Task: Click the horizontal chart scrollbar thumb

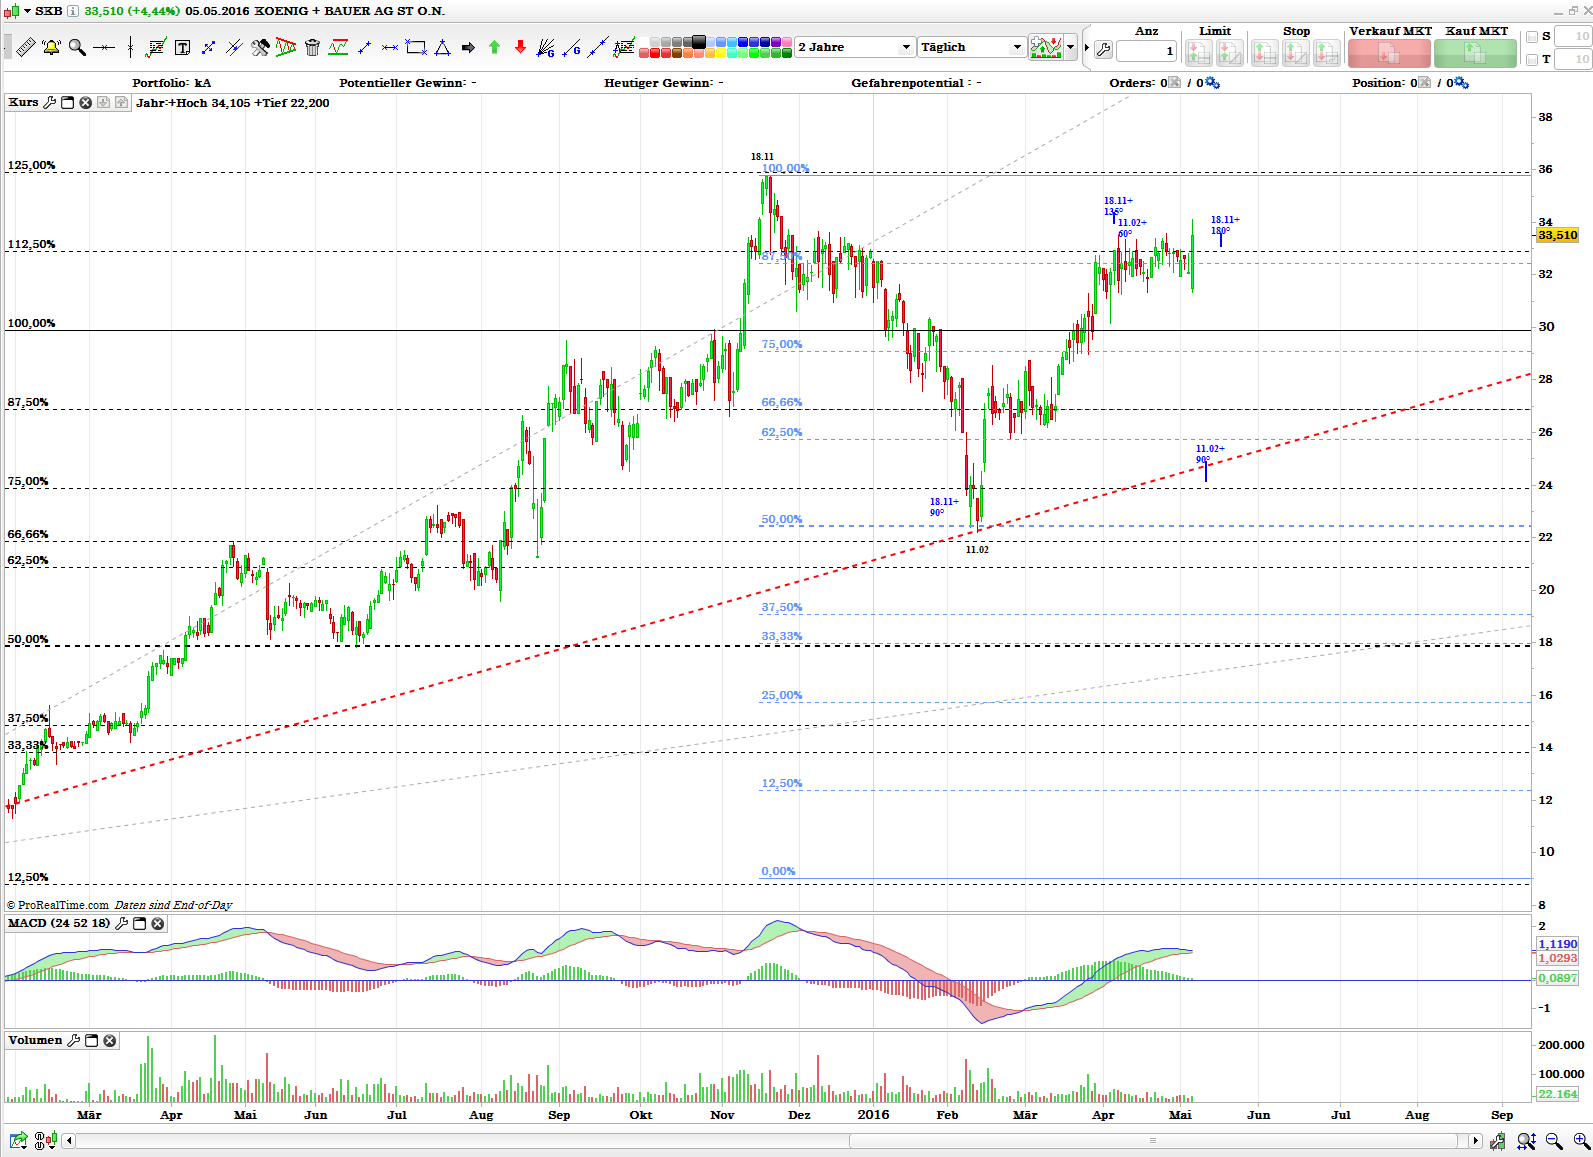Action: pyautogui.click(x=1153, y=1141)
